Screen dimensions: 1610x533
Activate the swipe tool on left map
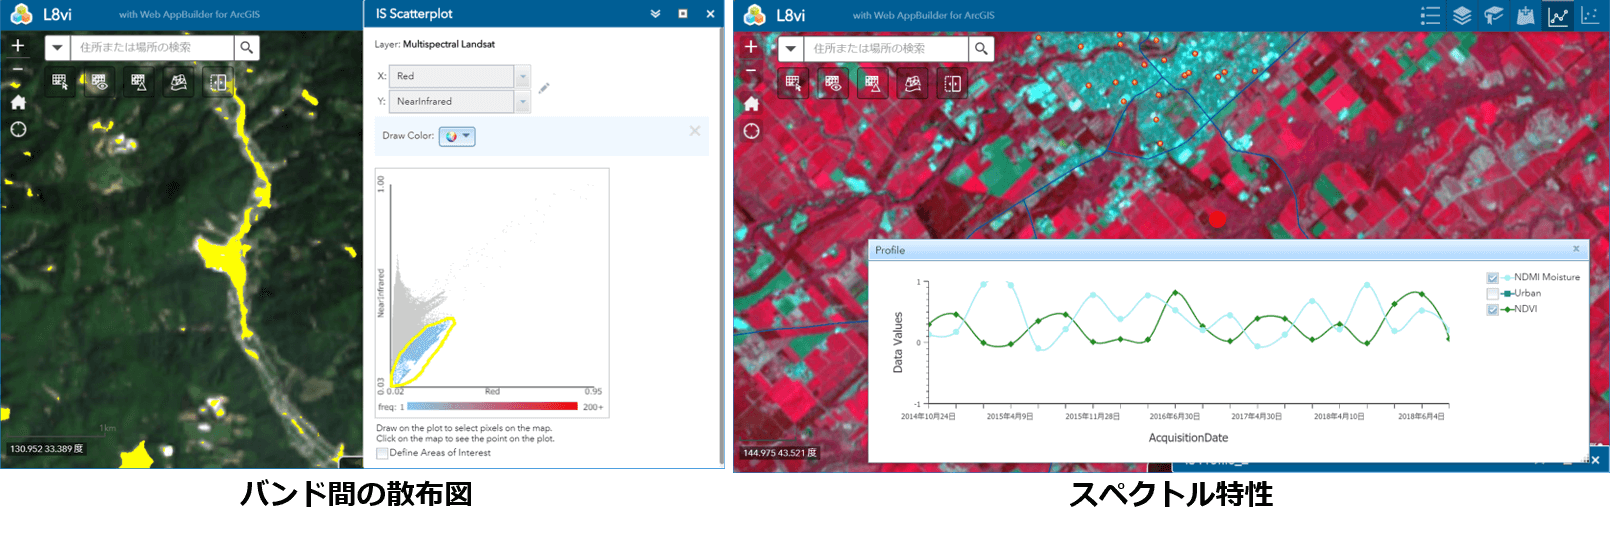pyautogui.click(x=218, y=82)
